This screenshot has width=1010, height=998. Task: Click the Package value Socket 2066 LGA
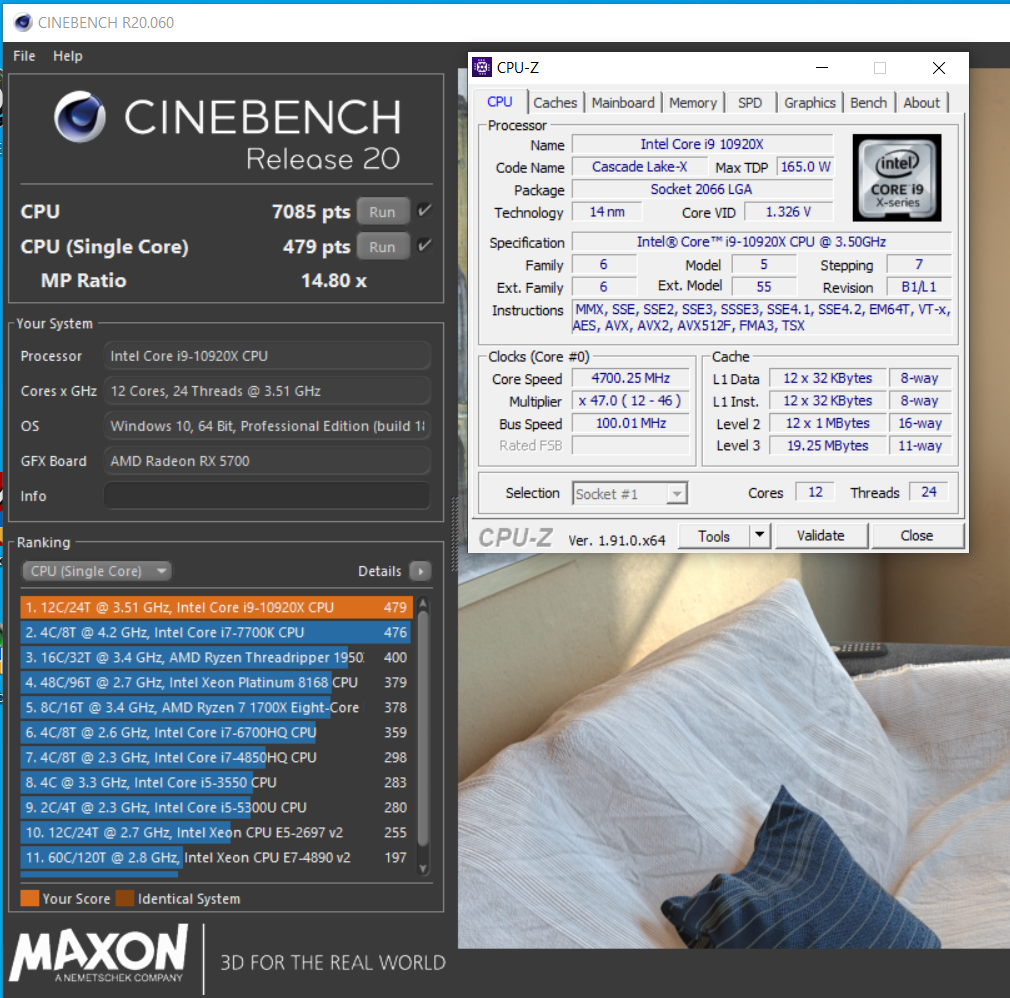702,189
